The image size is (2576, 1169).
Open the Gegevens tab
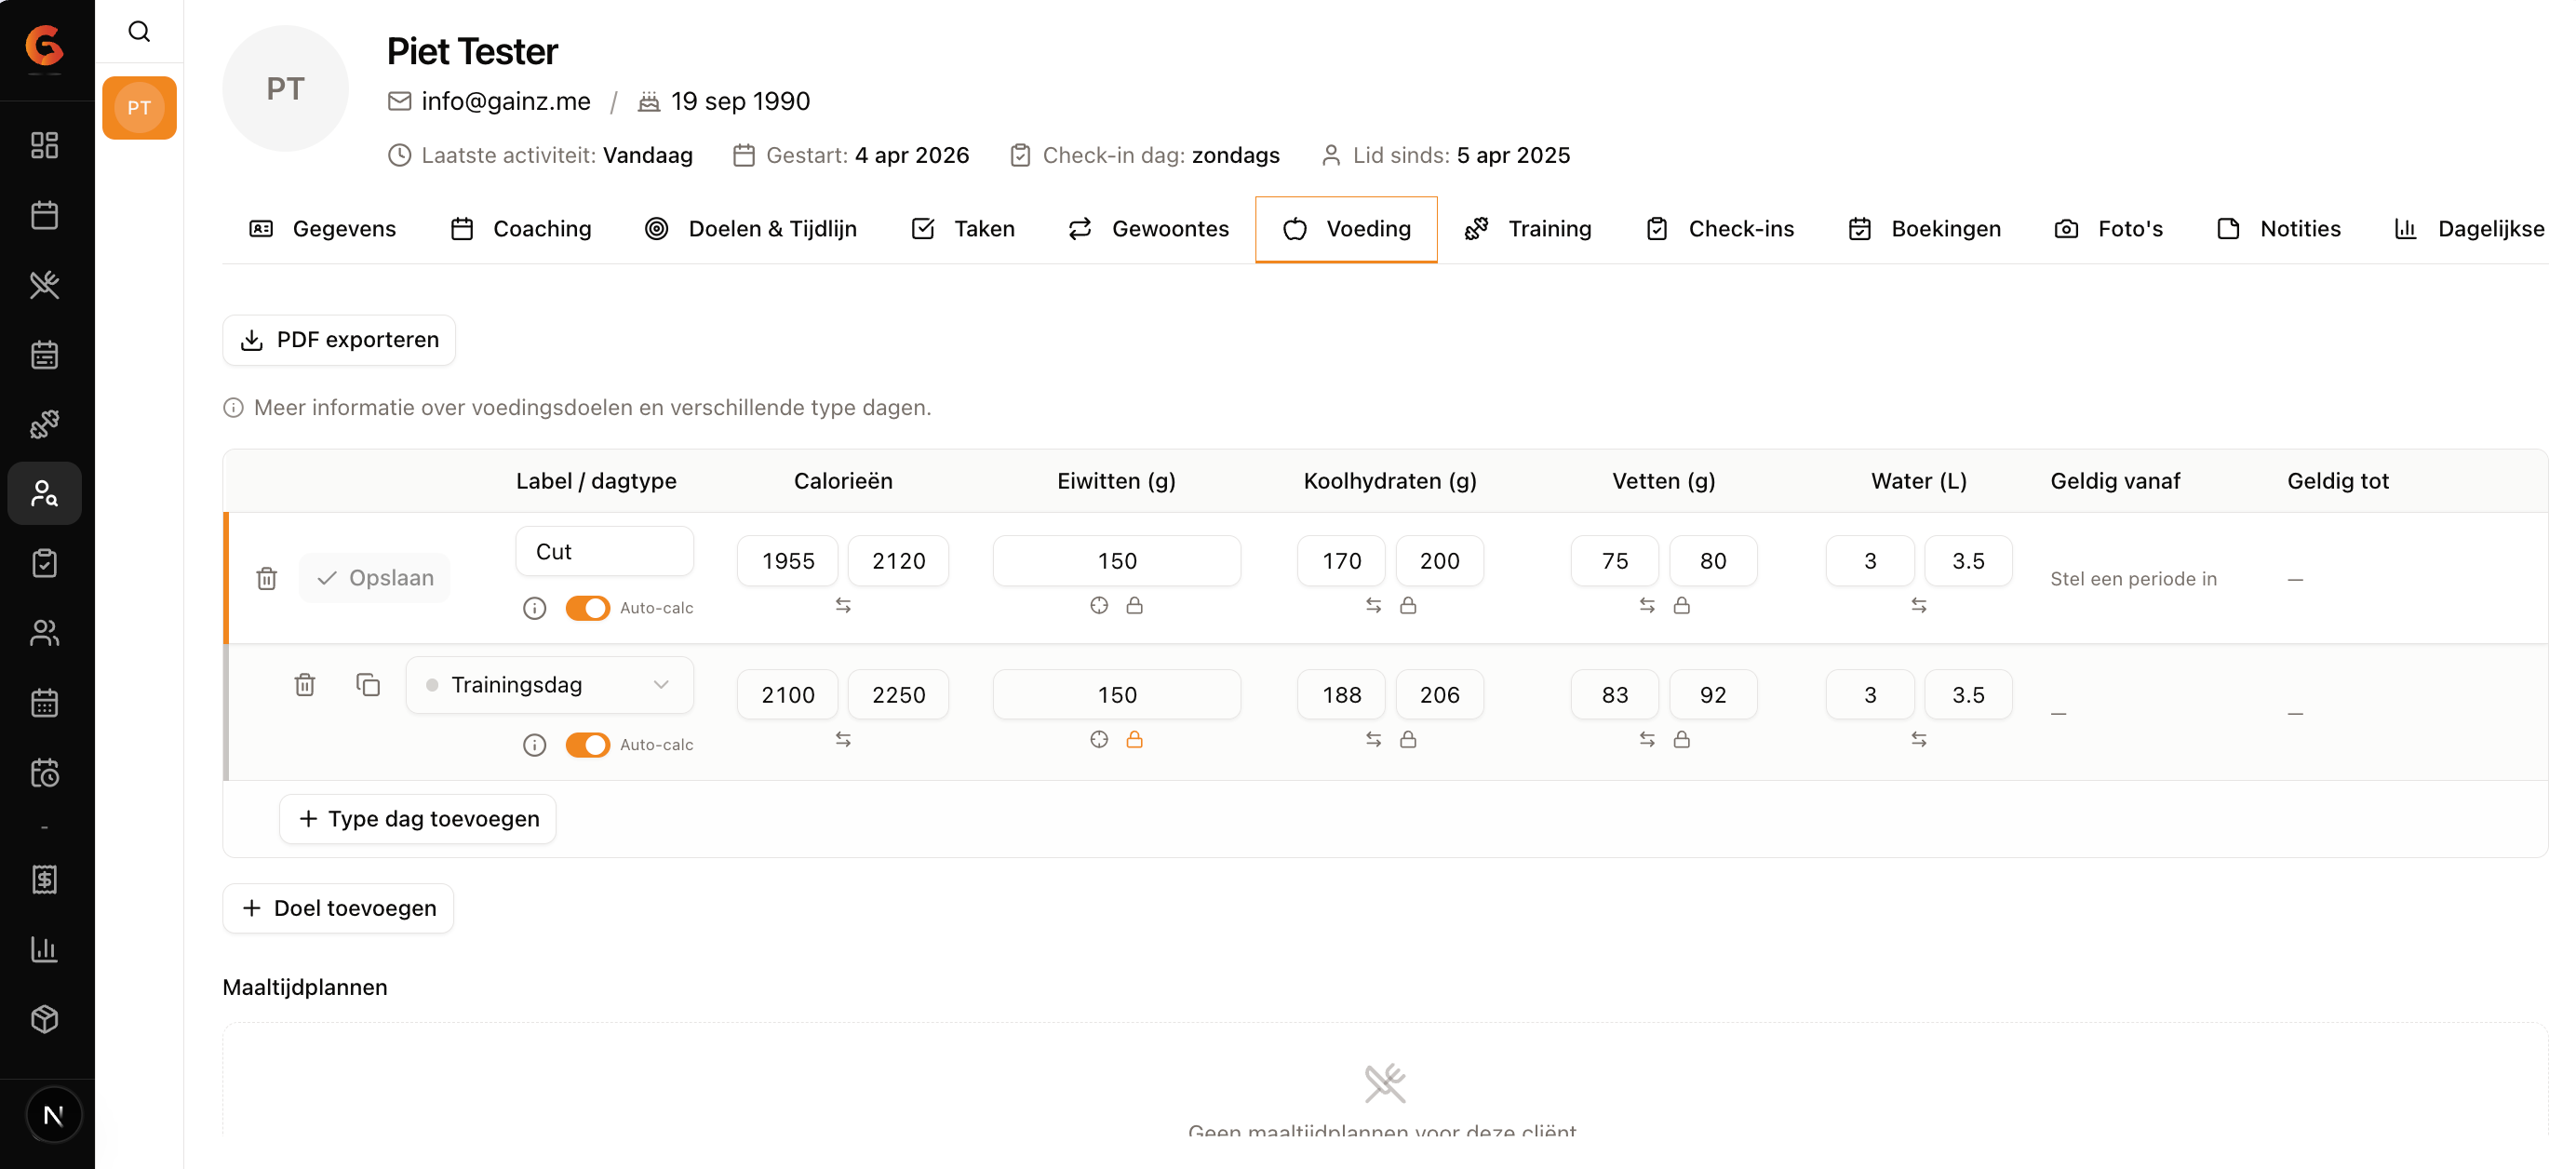tap(322, 229)
